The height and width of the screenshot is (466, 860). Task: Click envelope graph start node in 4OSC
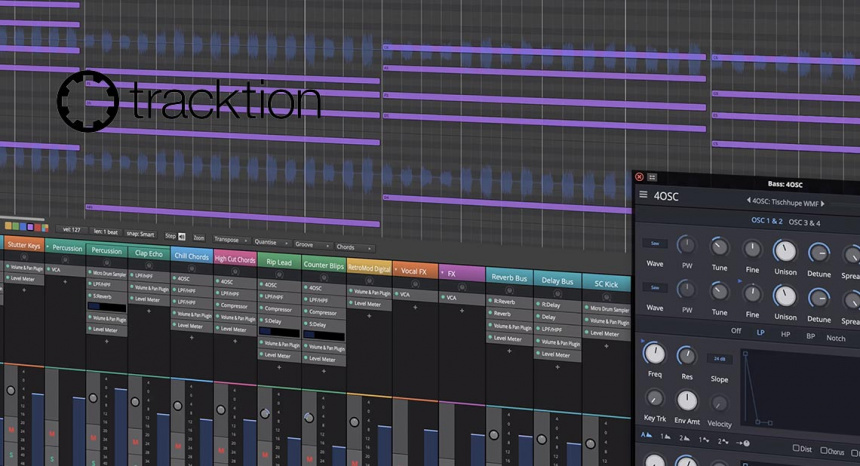[745, 354]
